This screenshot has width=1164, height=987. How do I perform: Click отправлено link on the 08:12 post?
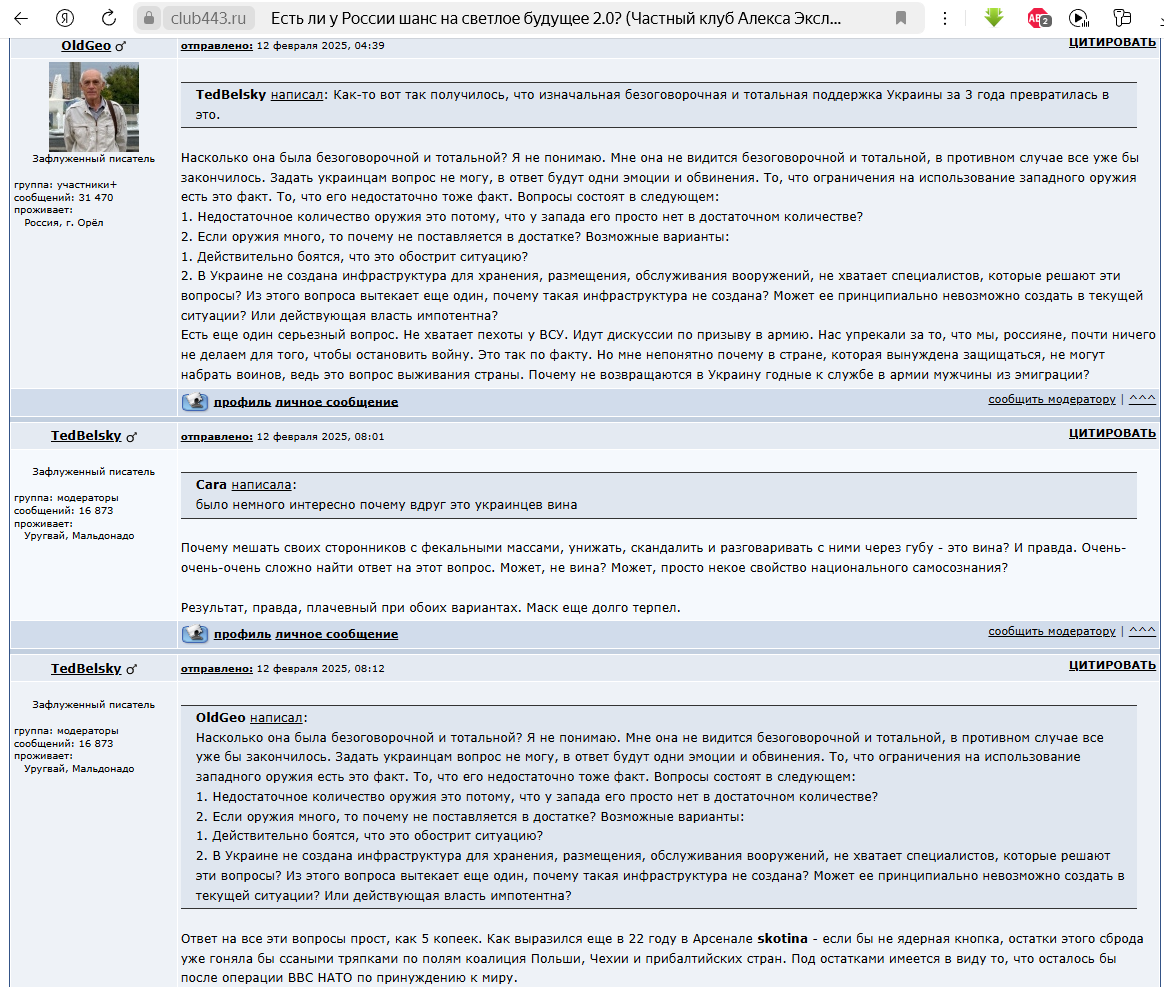pyautogui.click(x=217, y=669)
